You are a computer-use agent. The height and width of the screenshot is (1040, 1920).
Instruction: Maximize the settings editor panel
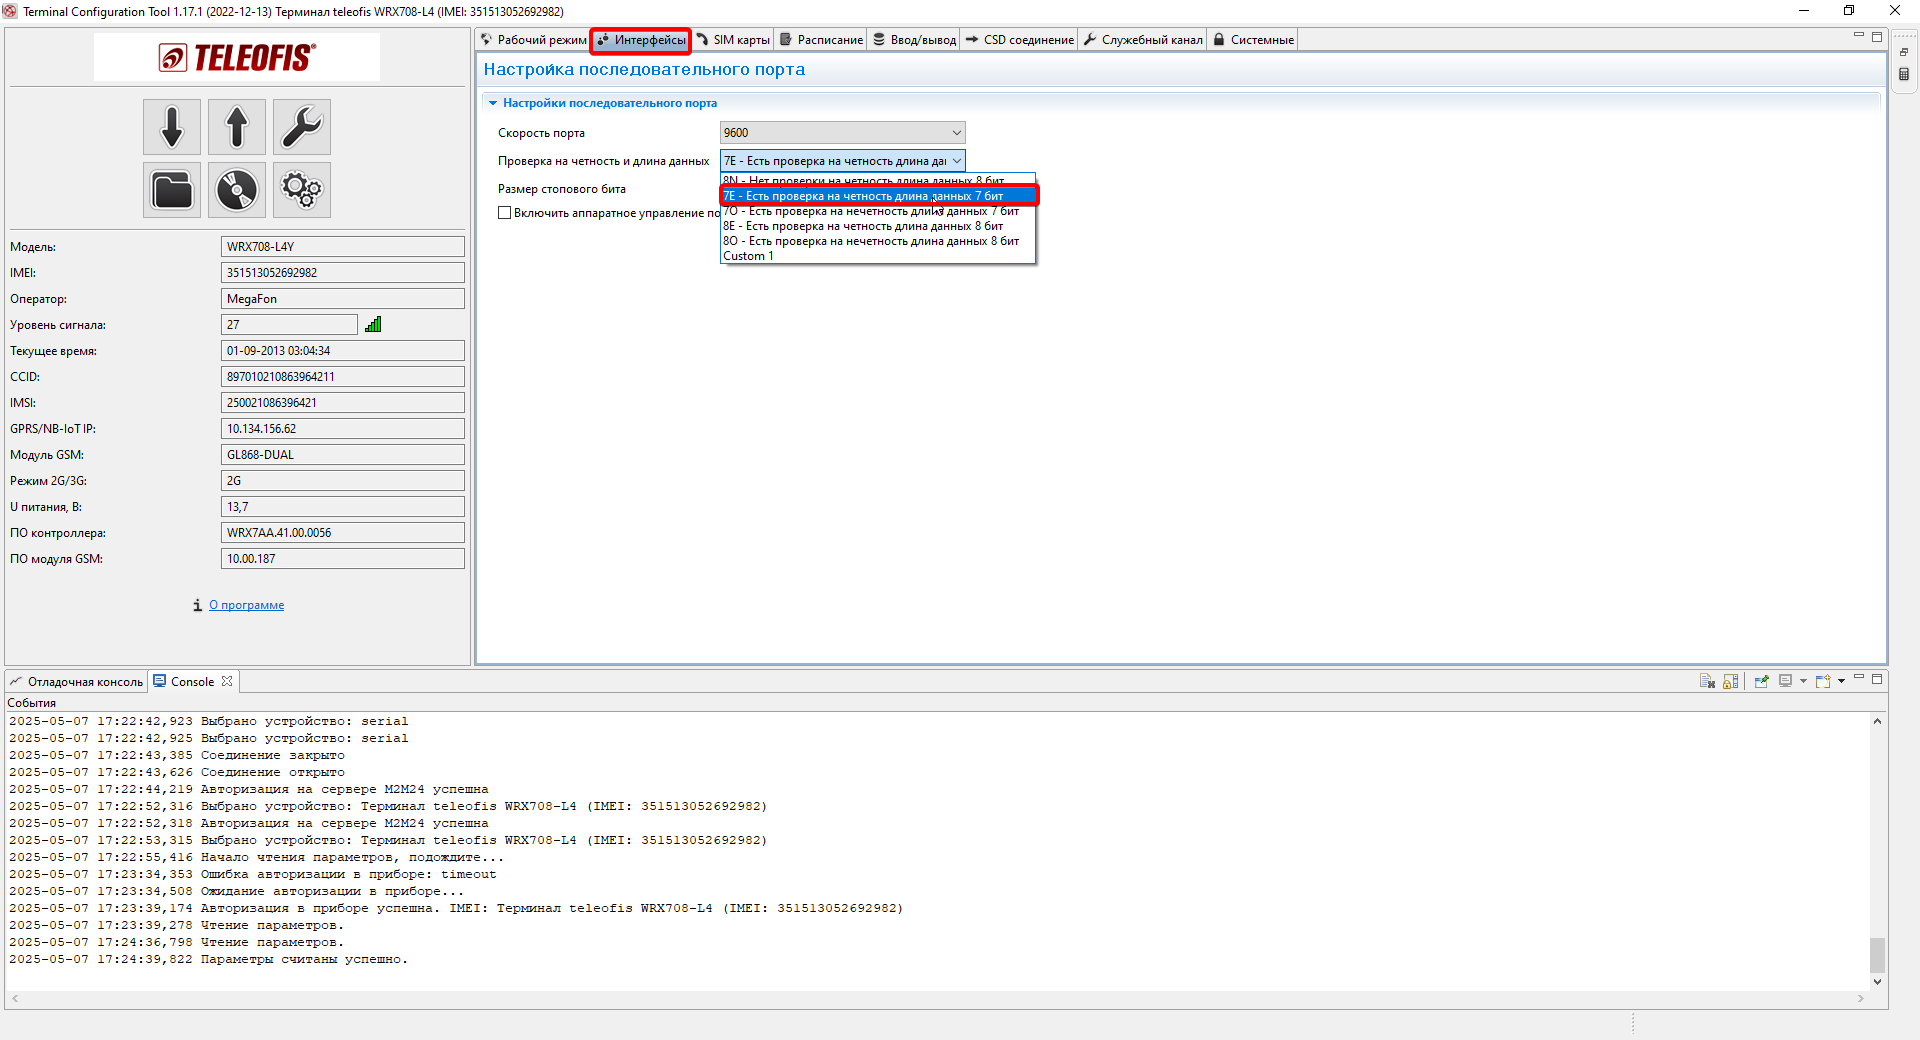coord(1877,37)
